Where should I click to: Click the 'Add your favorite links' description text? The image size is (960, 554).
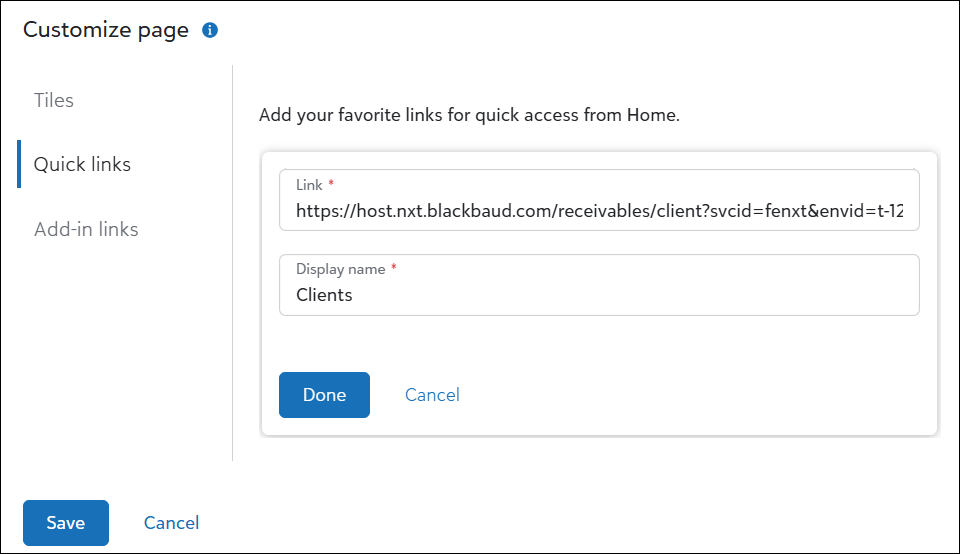[469, 115]
